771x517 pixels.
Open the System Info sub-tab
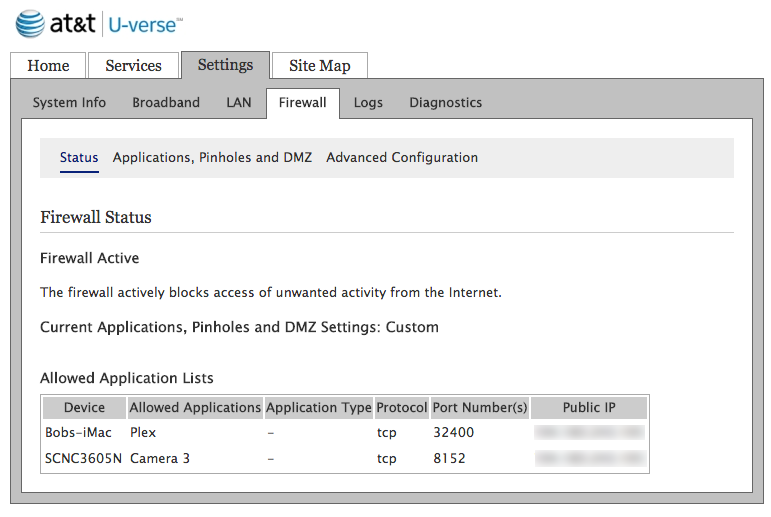click(69, 103)
